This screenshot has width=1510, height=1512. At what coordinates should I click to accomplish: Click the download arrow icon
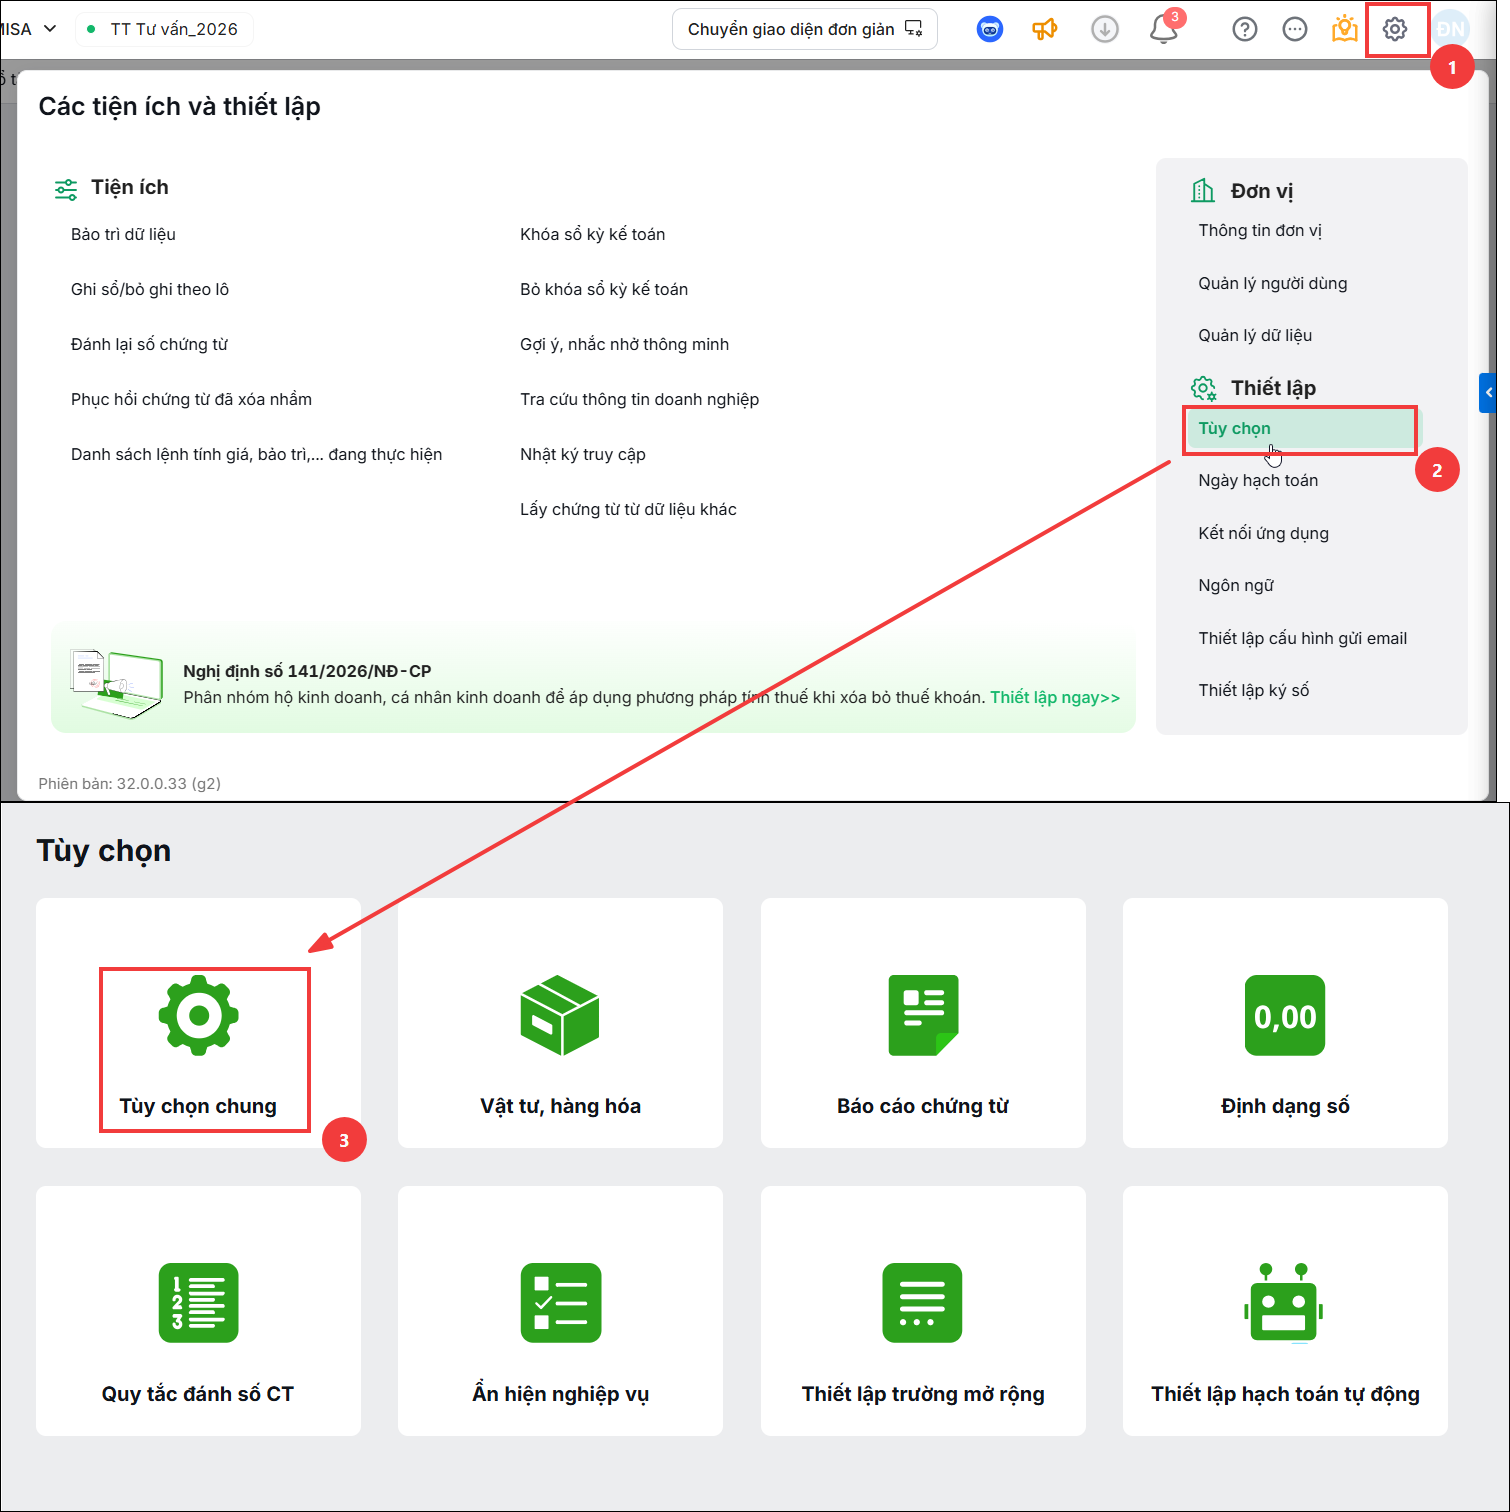tap(1104, 29)
